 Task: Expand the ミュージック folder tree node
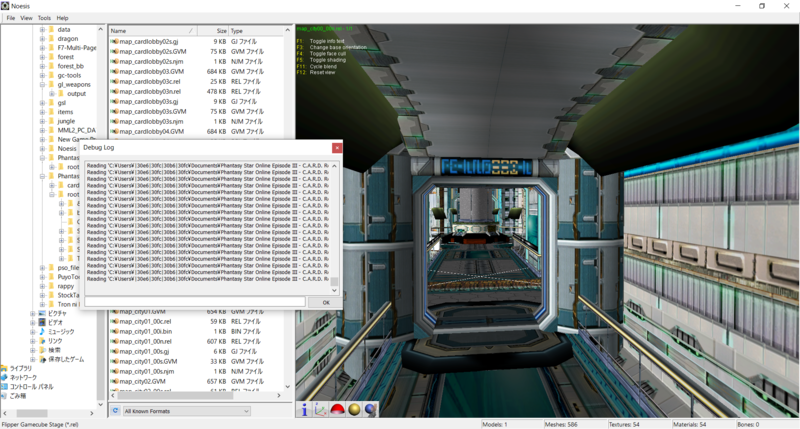point(33,332)
